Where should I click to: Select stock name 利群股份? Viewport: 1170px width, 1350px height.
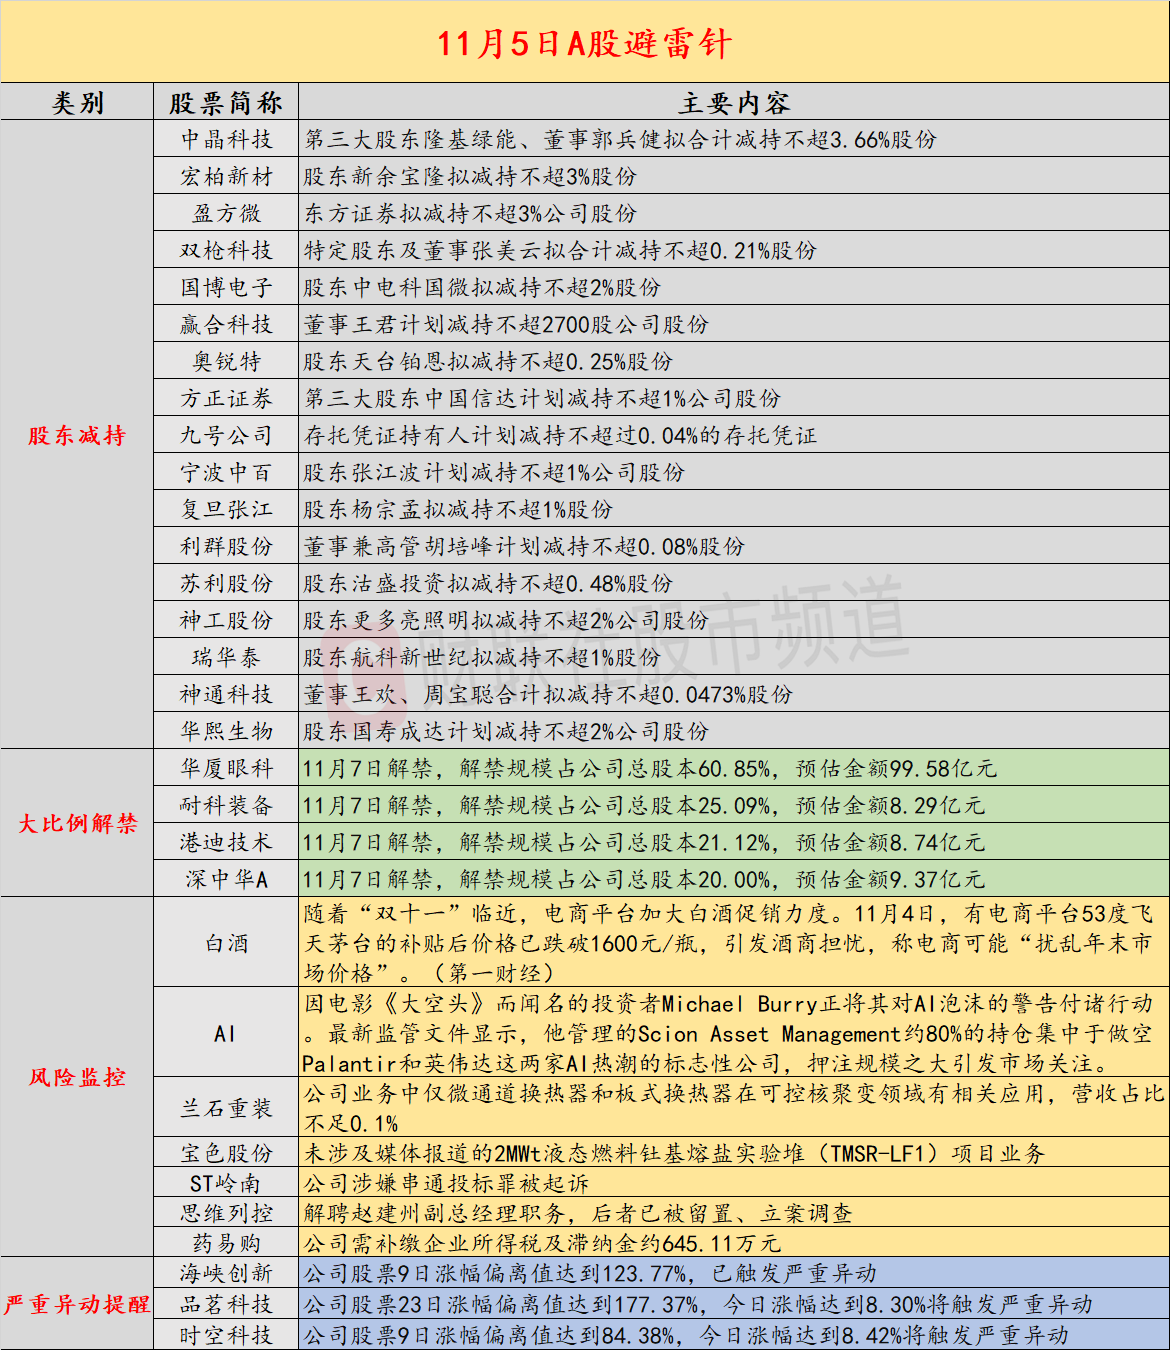(226, 546)
